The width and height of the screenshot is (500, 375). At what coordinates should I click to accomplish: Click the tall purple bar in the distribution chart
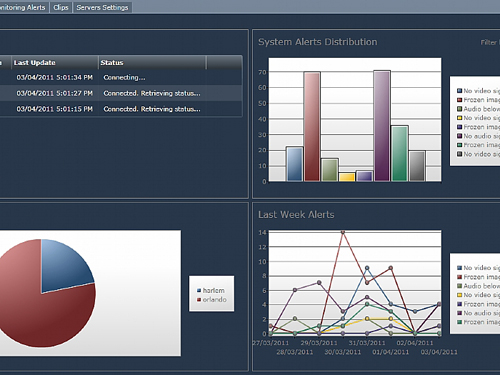382,126
